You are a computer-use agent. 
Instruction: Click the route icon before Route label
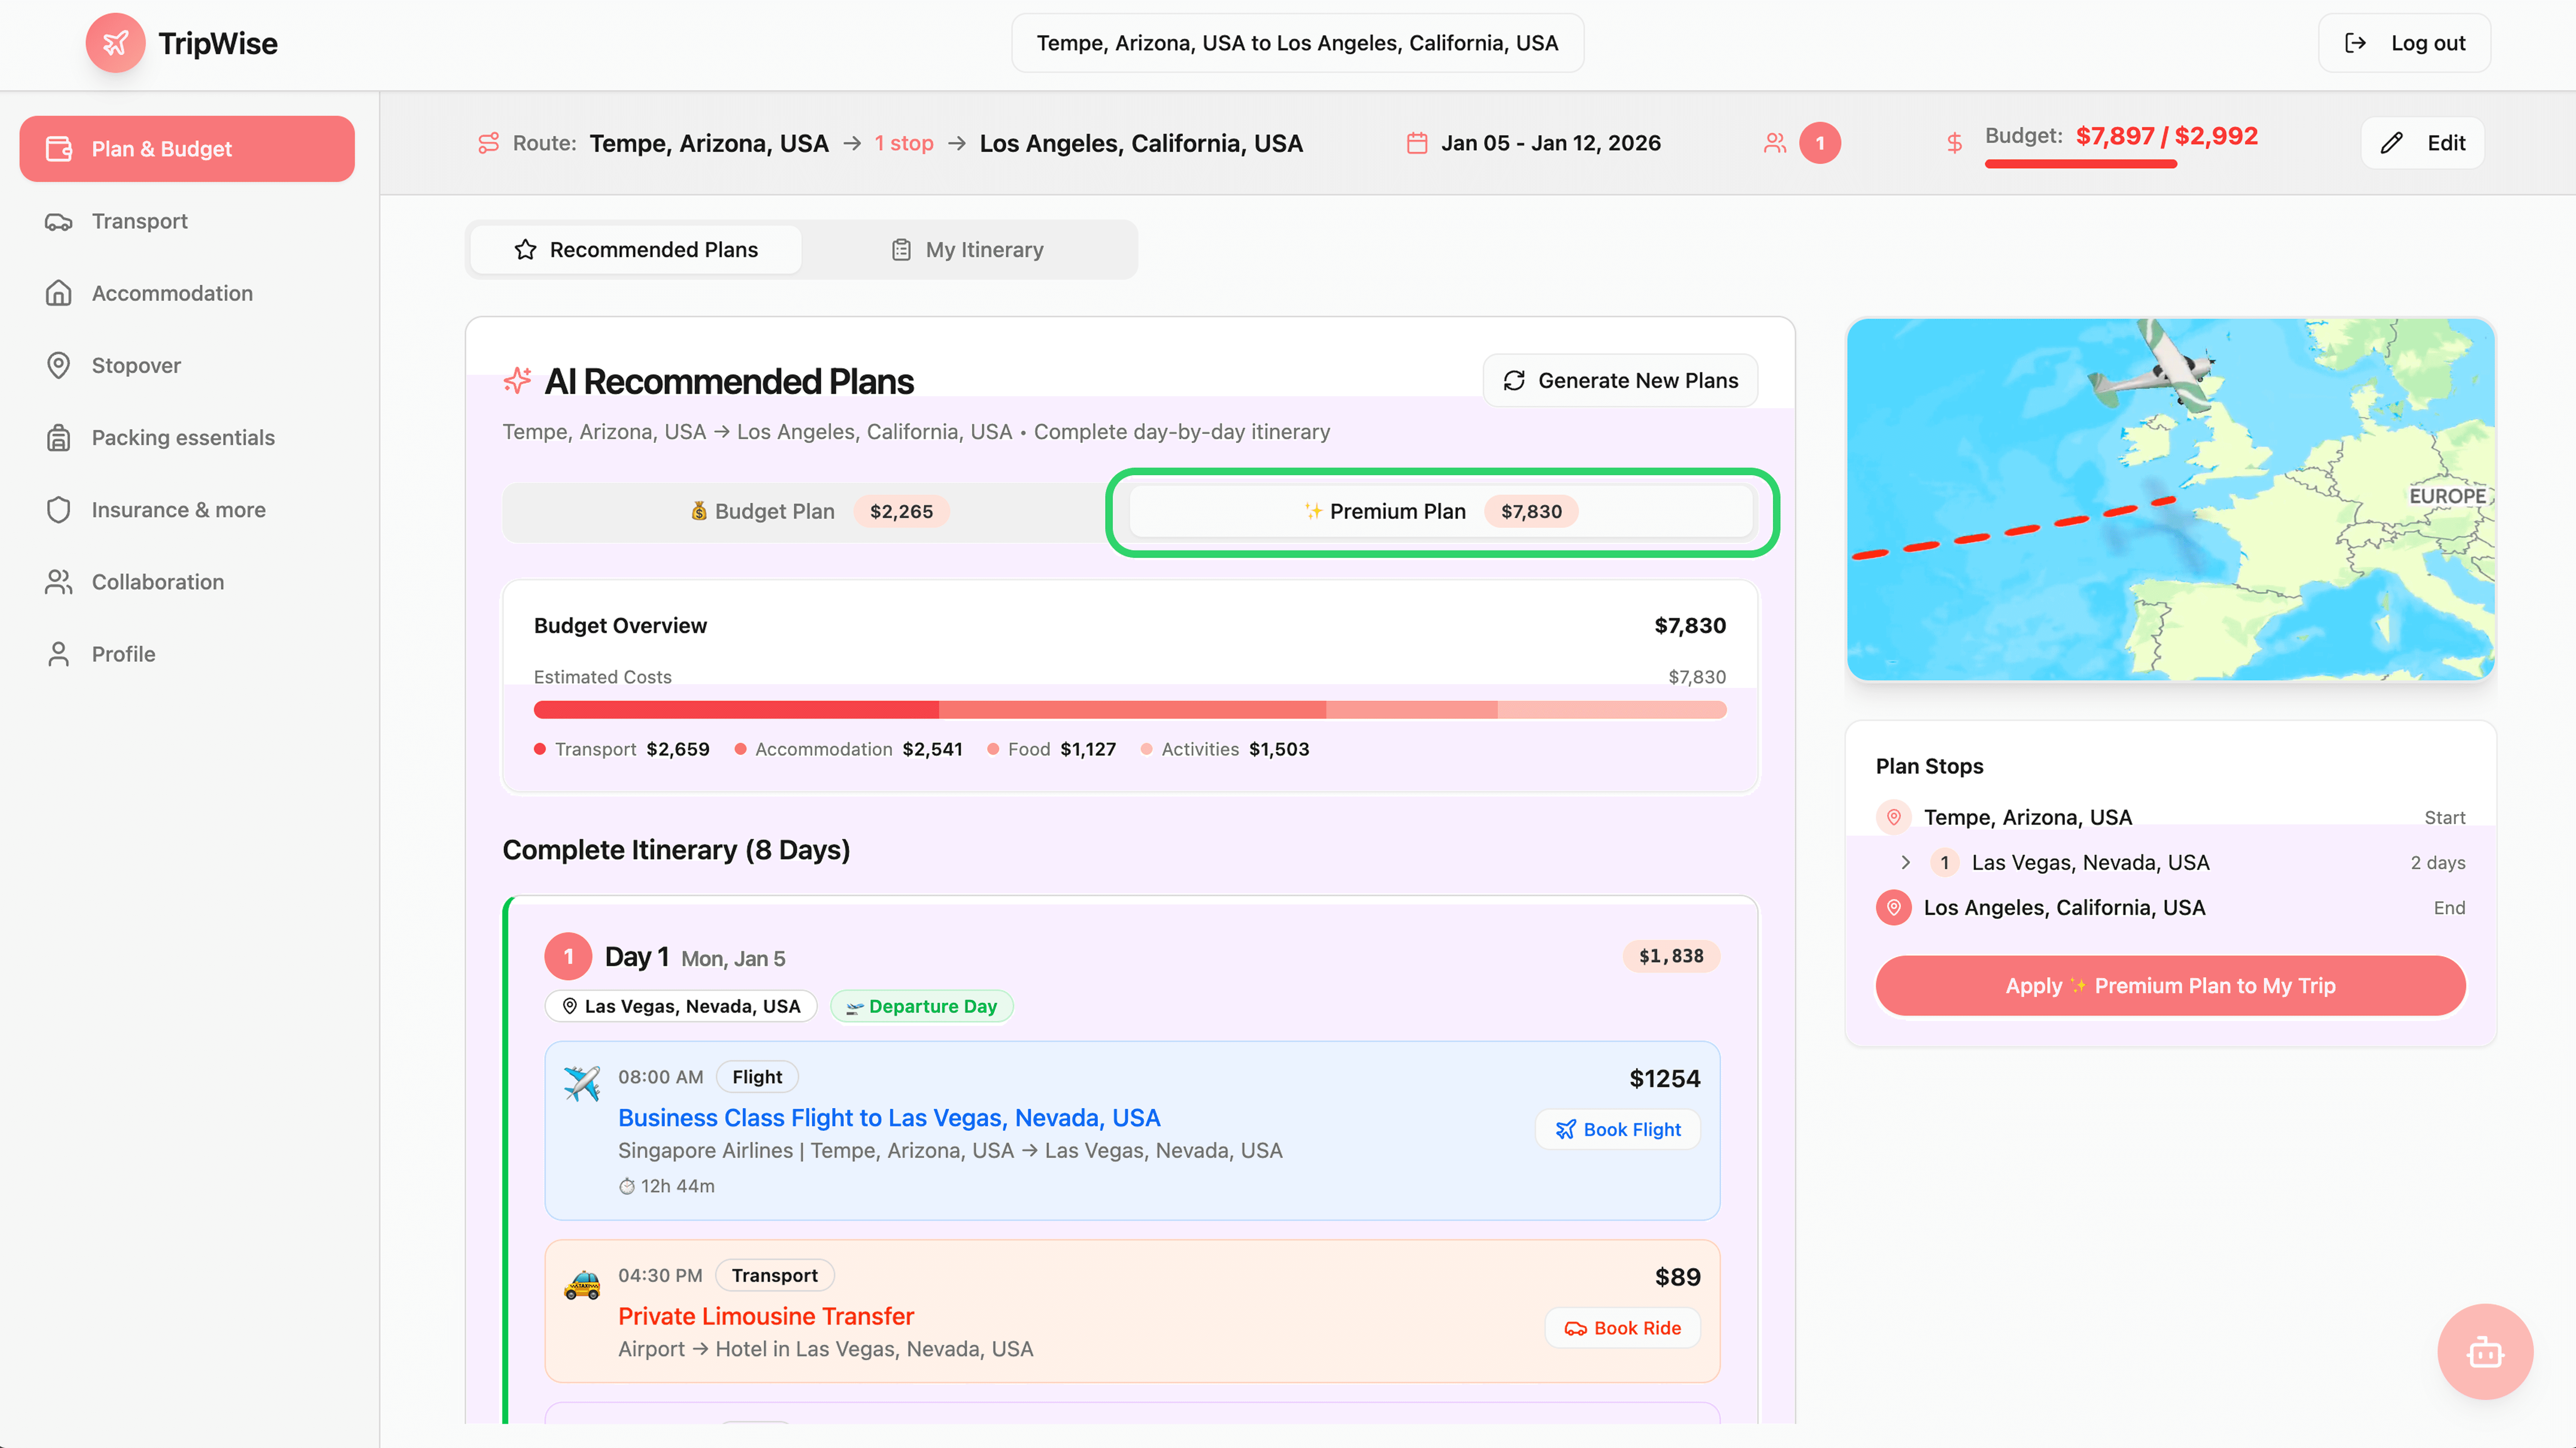(488, 143)
